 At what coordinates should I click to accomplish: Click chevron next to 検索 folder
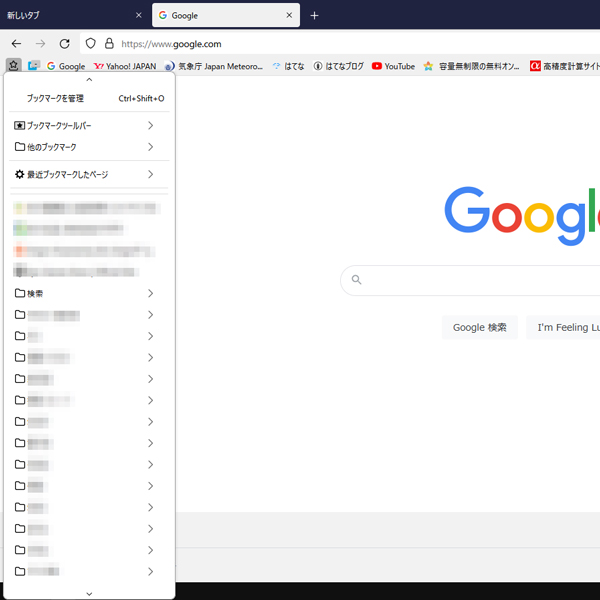(150, 293)
